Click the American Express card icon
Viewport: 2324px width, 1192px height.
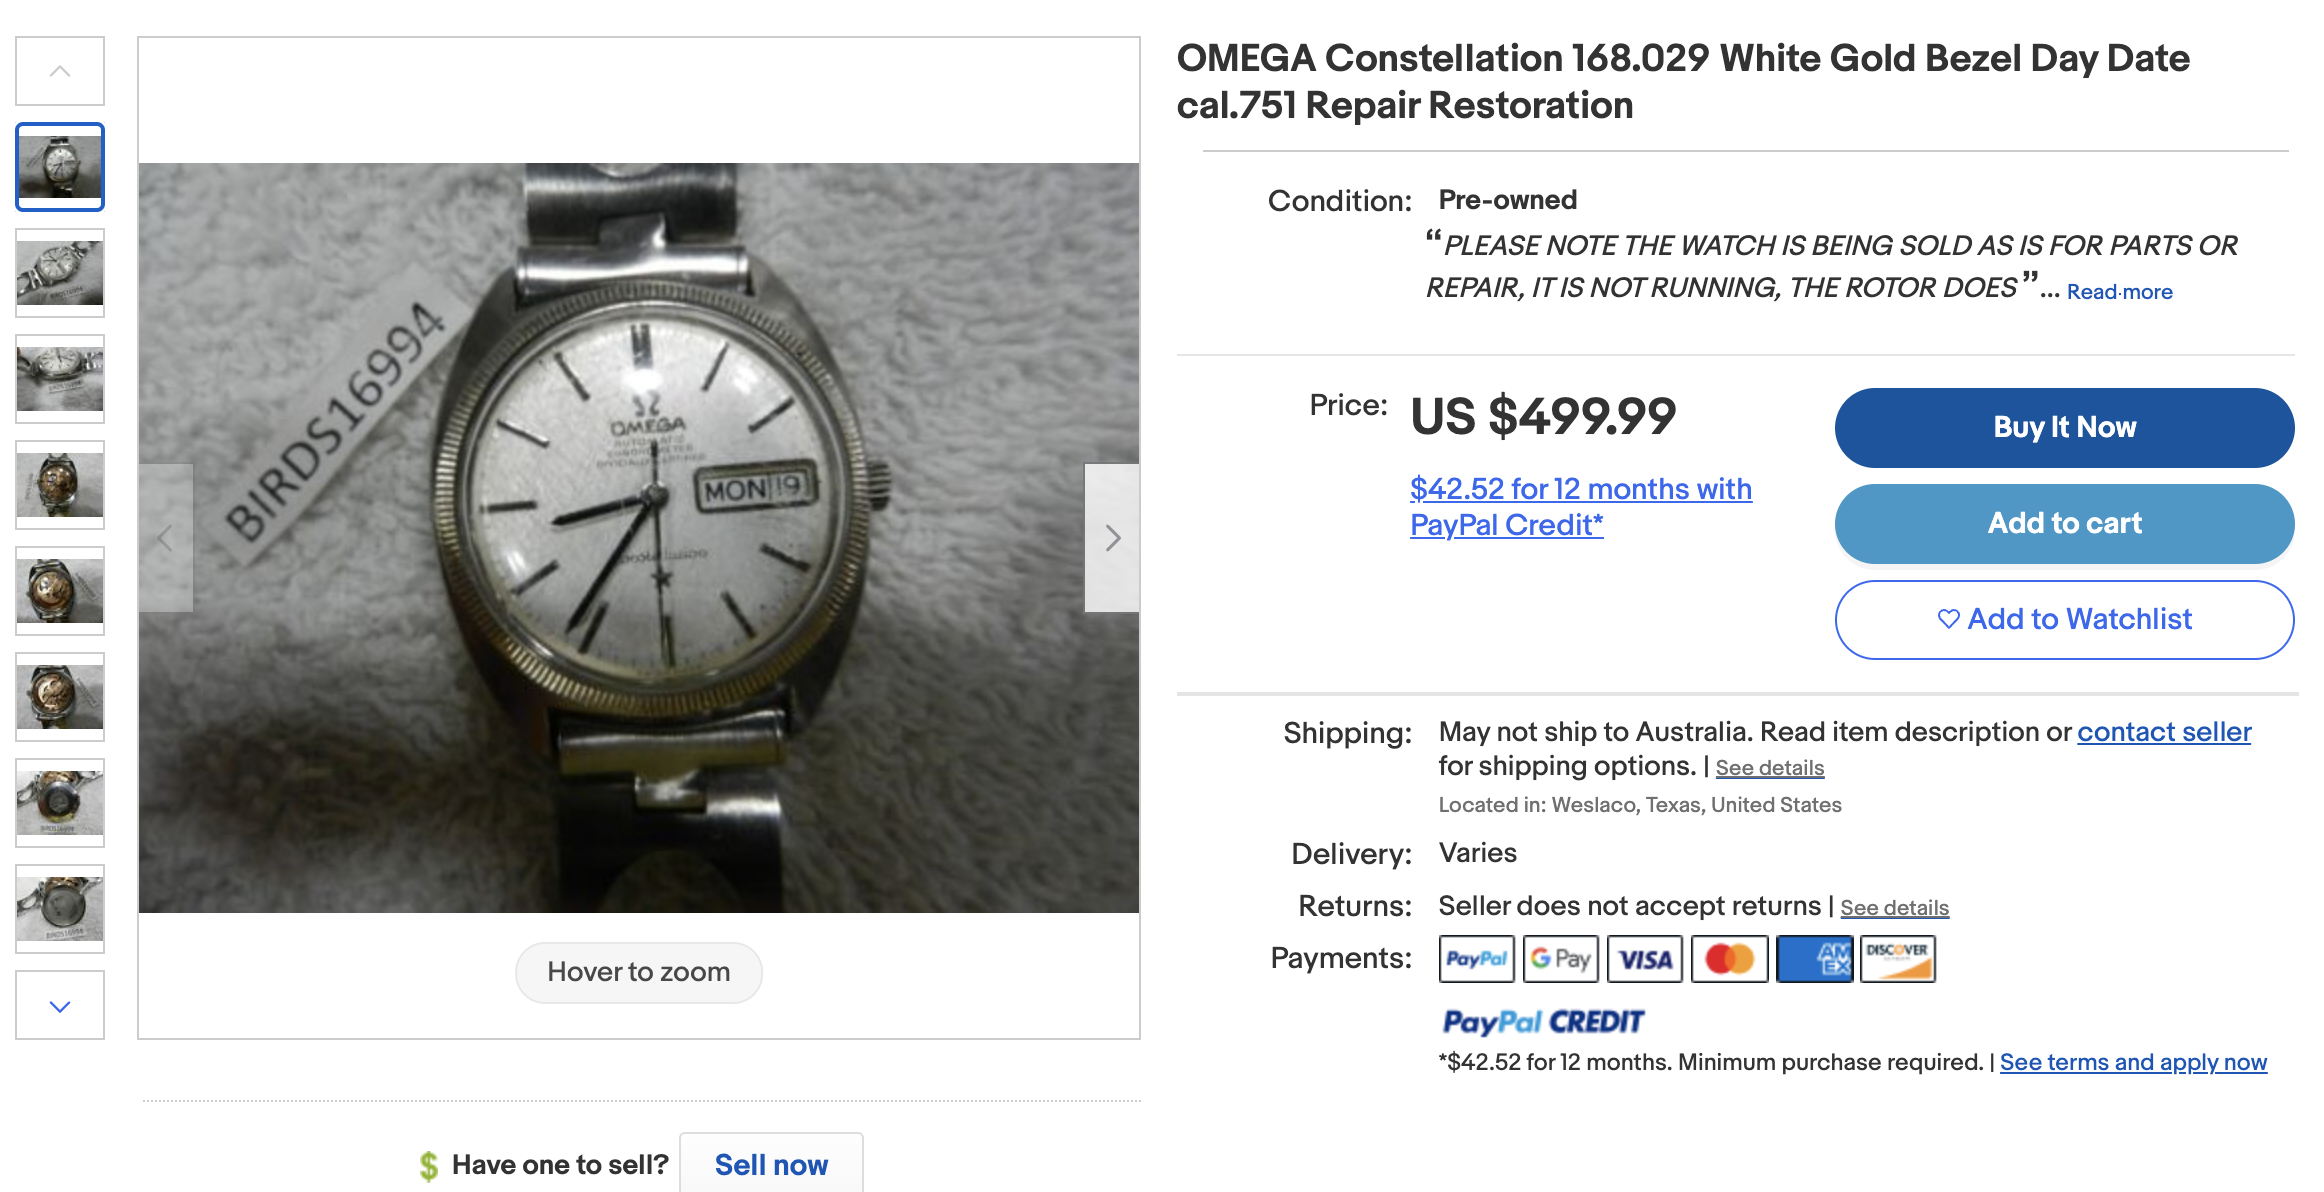(x=1814, y=959)
